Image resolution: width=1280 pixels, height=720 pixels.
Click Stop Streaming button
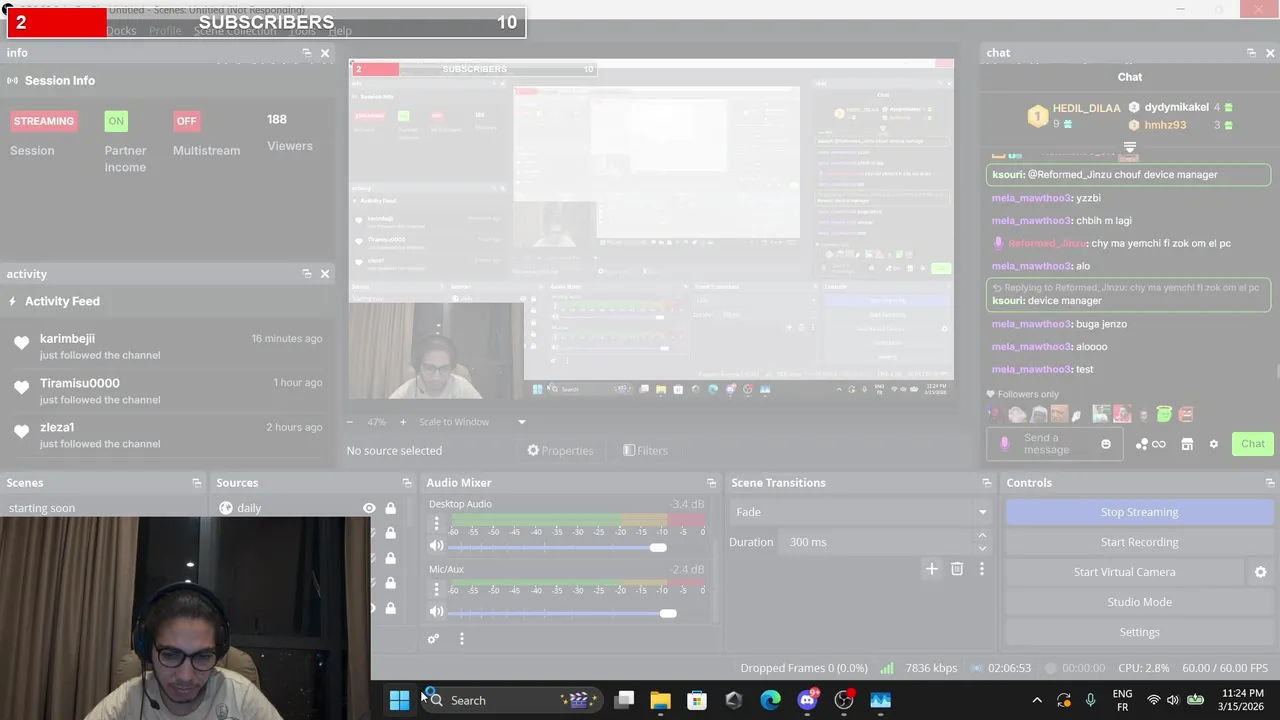pos(1139,512)
